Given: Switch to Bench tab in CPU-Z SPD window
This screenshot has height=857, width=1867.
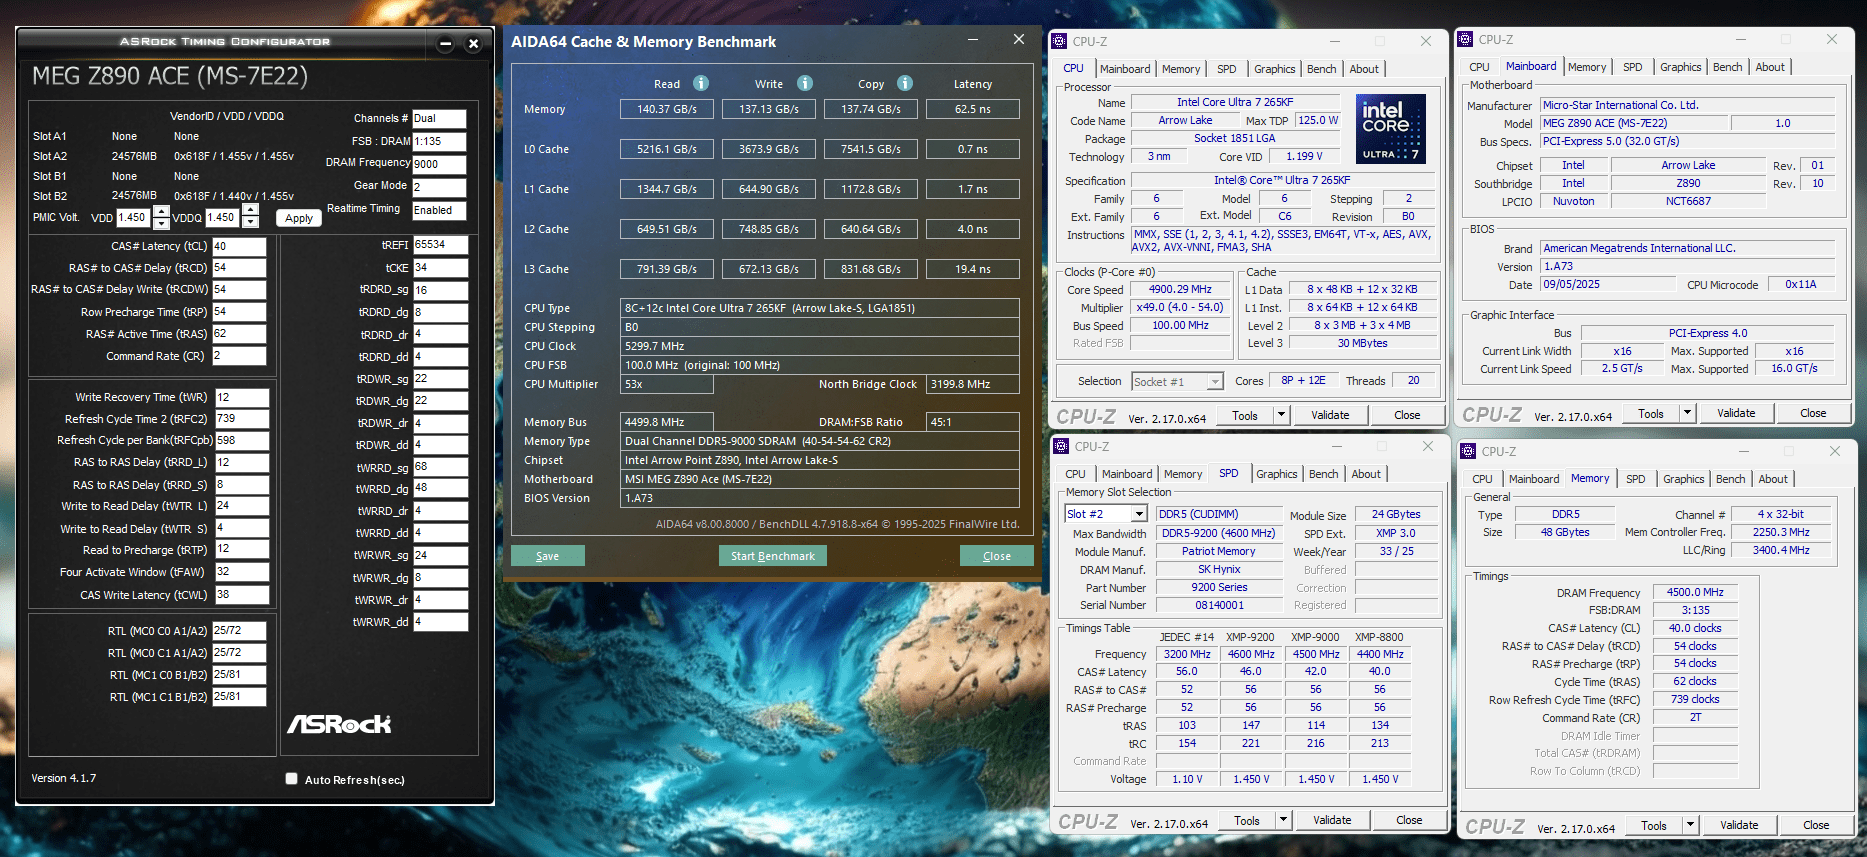Looking at the screenshot, I should 1323,474.
